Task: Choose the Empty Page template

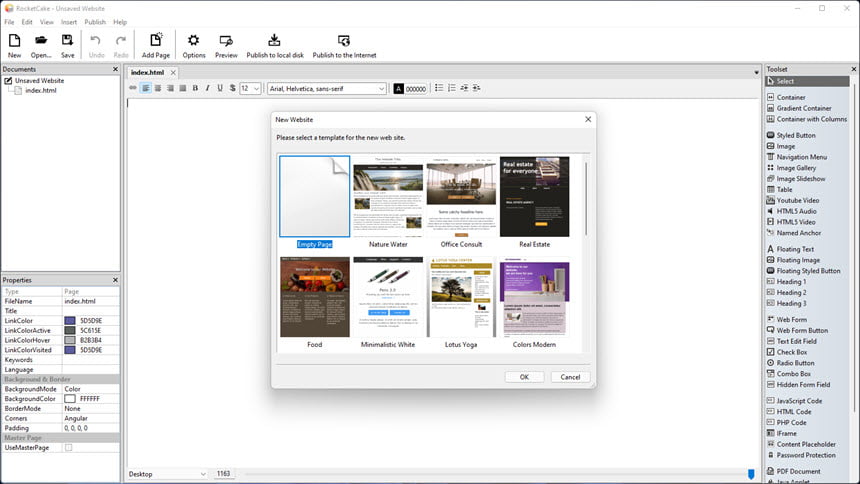Action: click(314, 202)
